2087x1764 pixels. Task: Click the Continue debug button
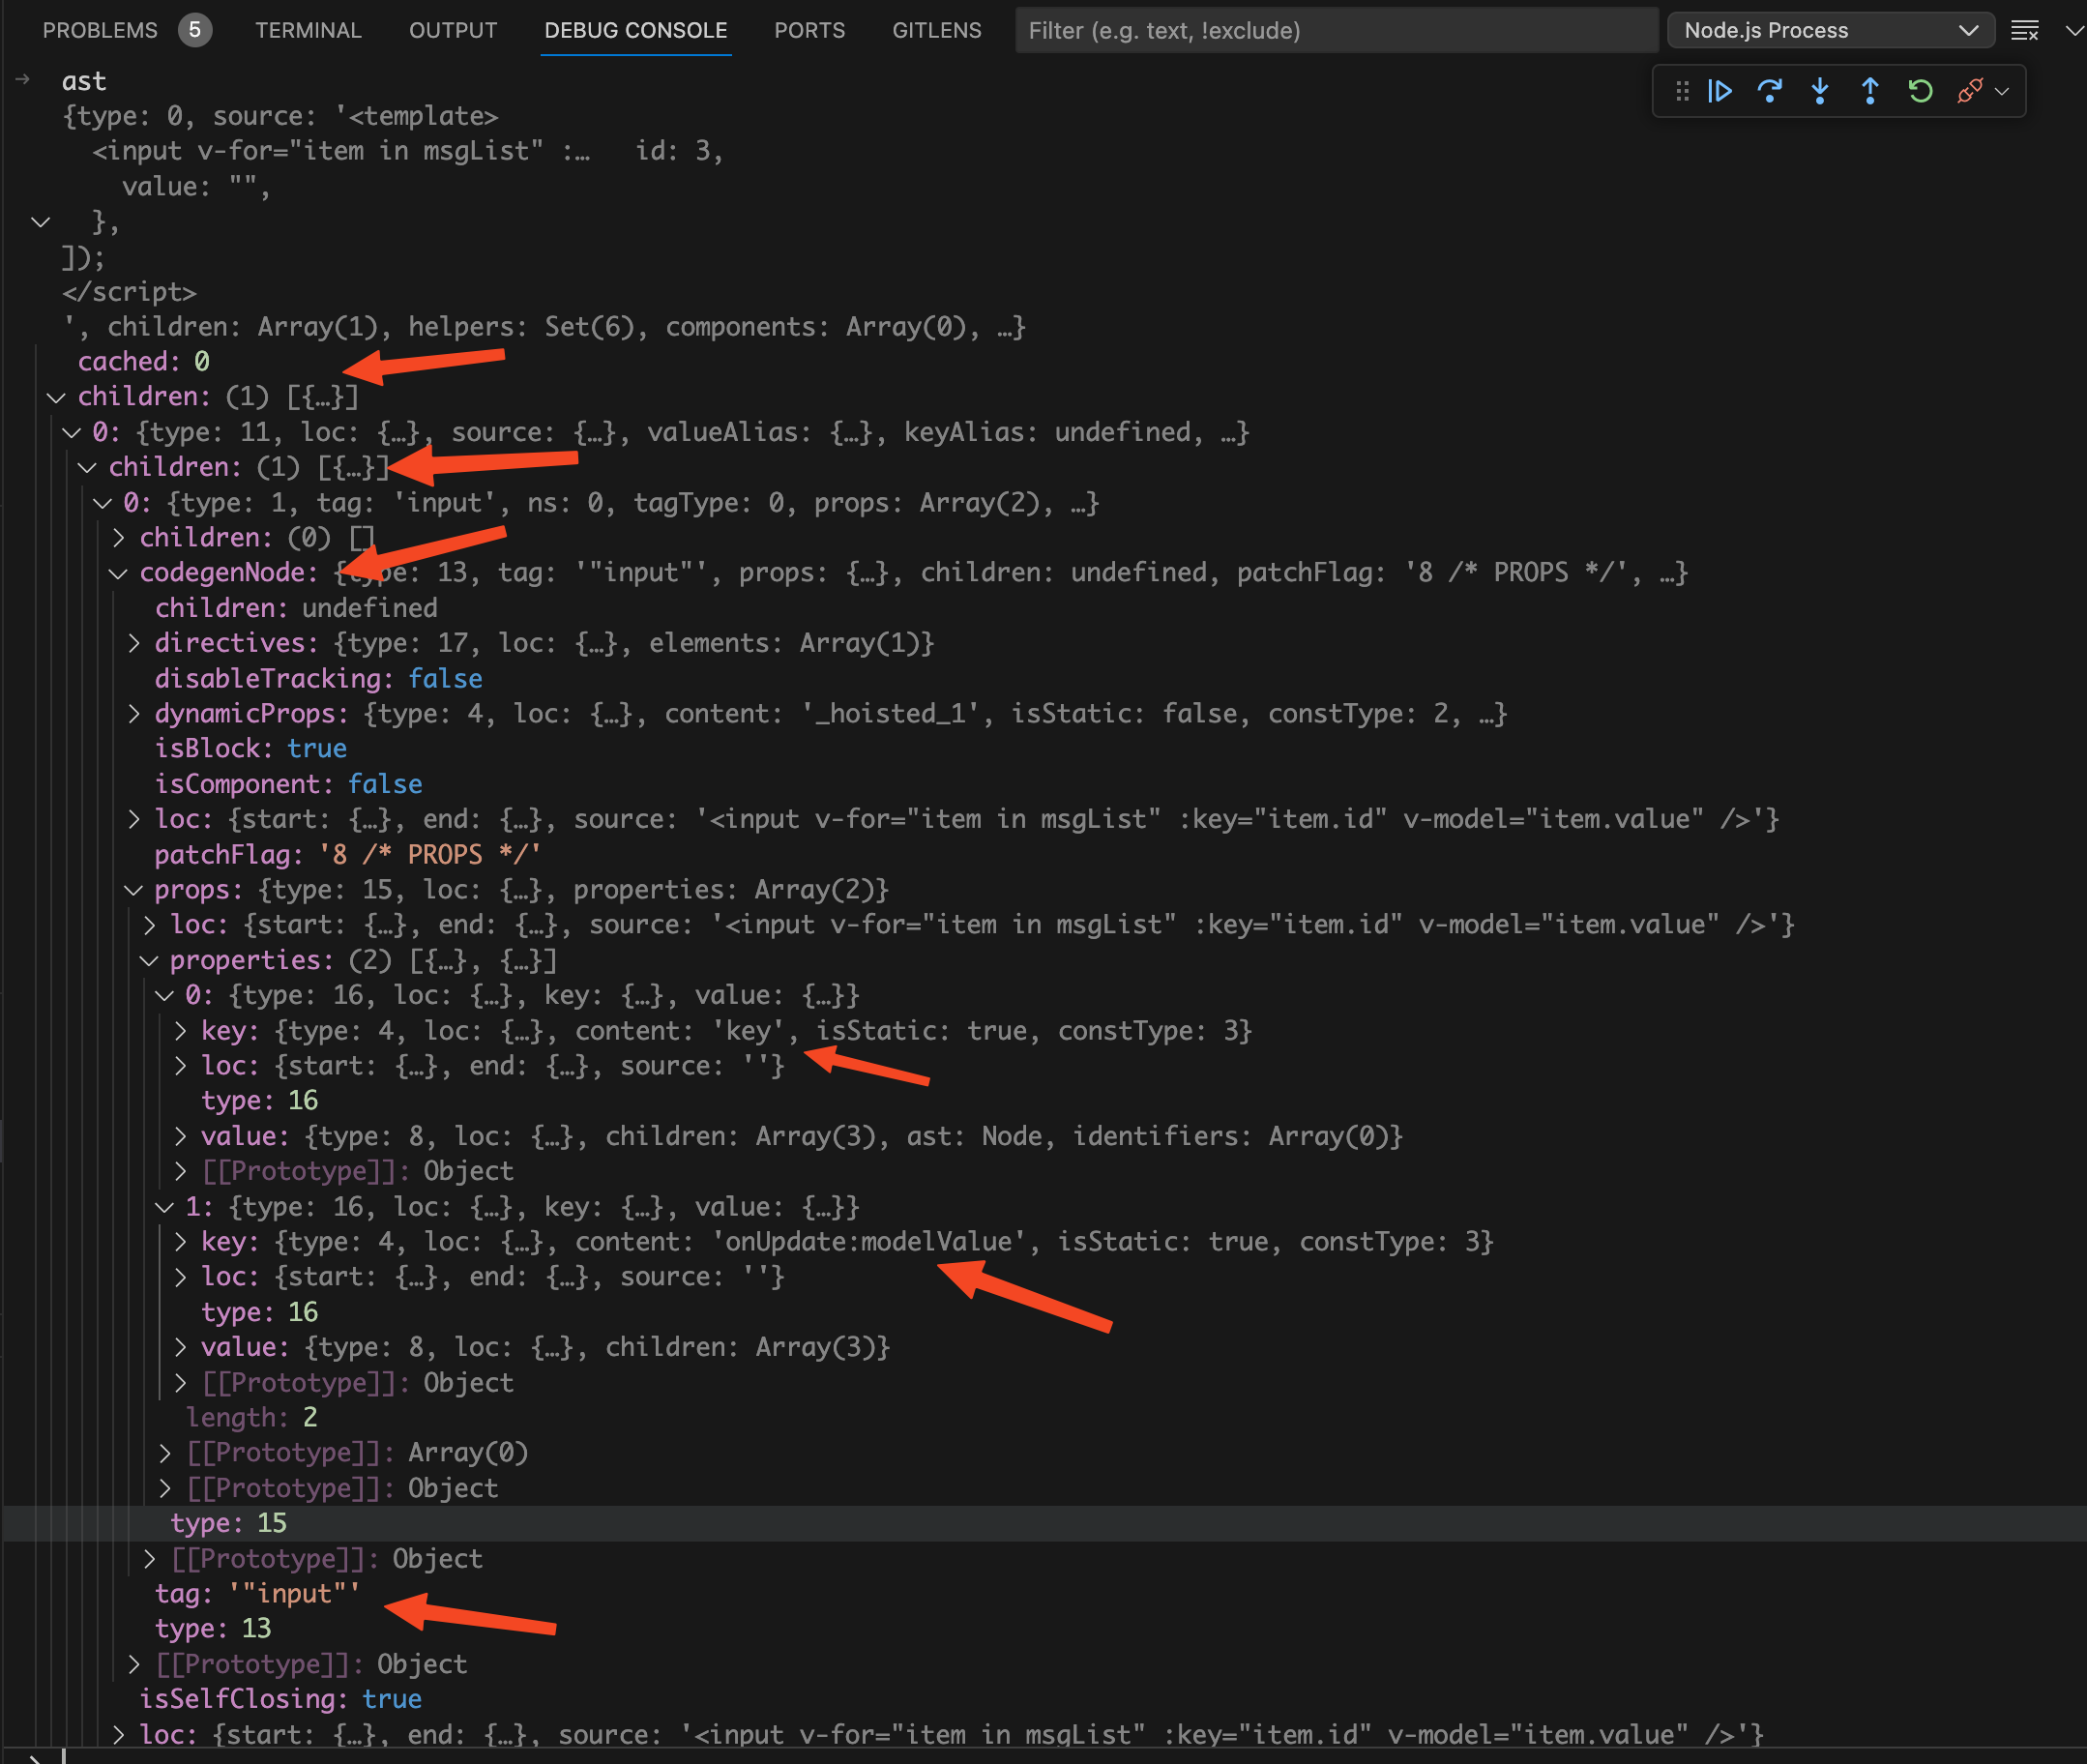1720,91
